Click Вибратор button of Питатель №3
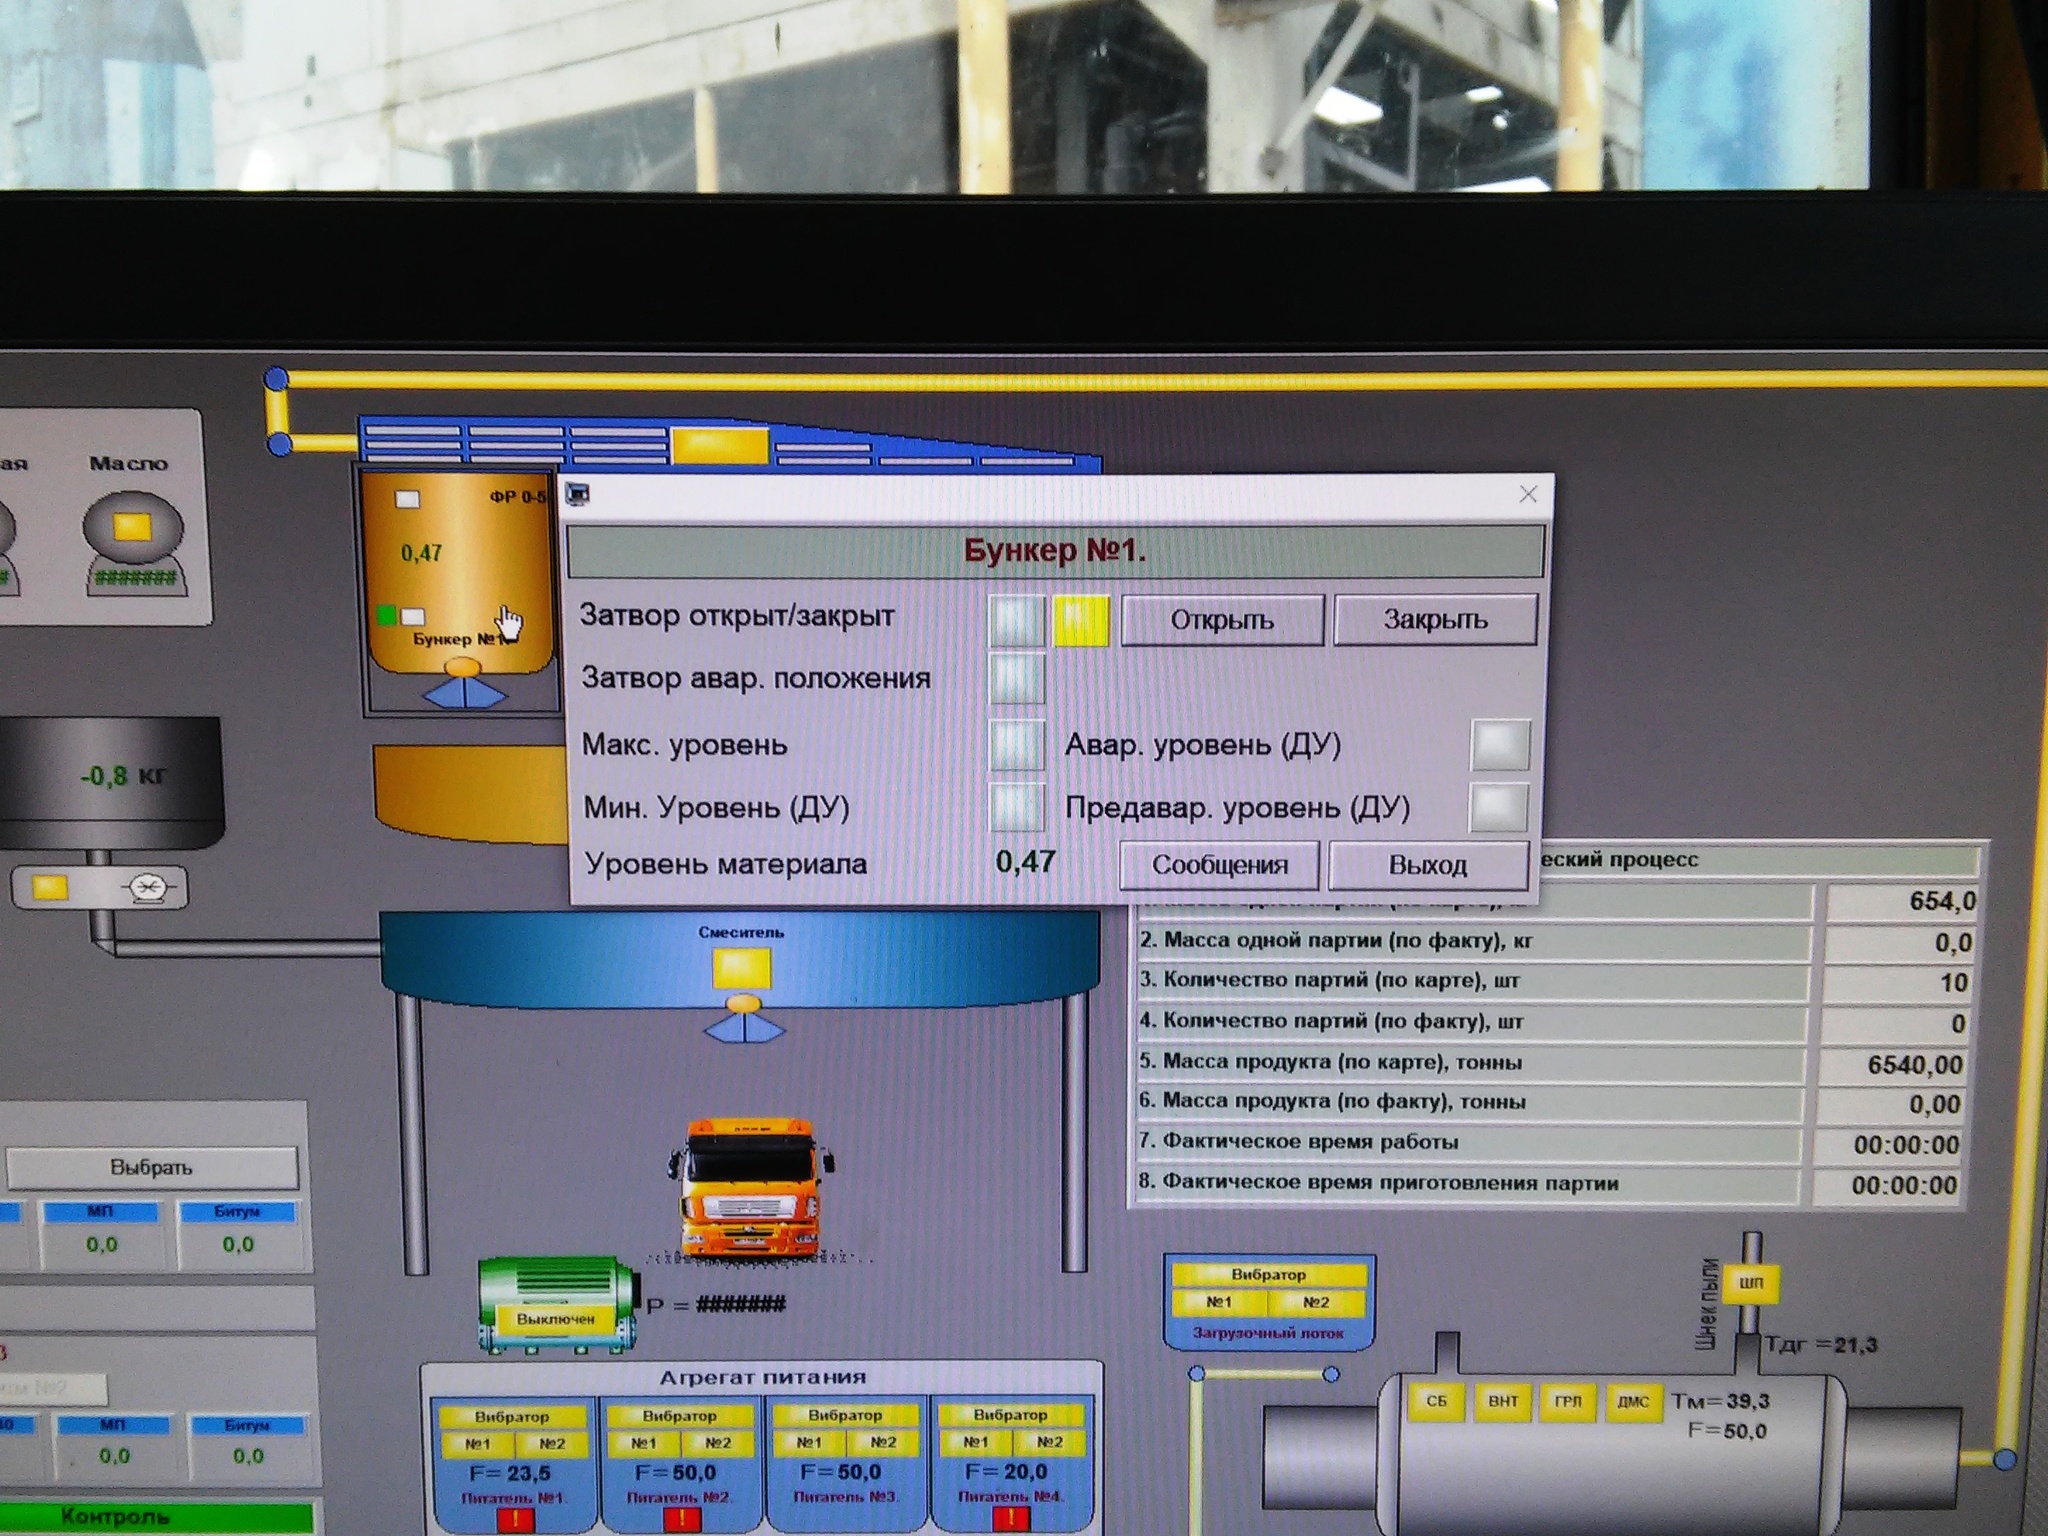This screenshot has height=1536, width=2048. (x=845, y=1415)
